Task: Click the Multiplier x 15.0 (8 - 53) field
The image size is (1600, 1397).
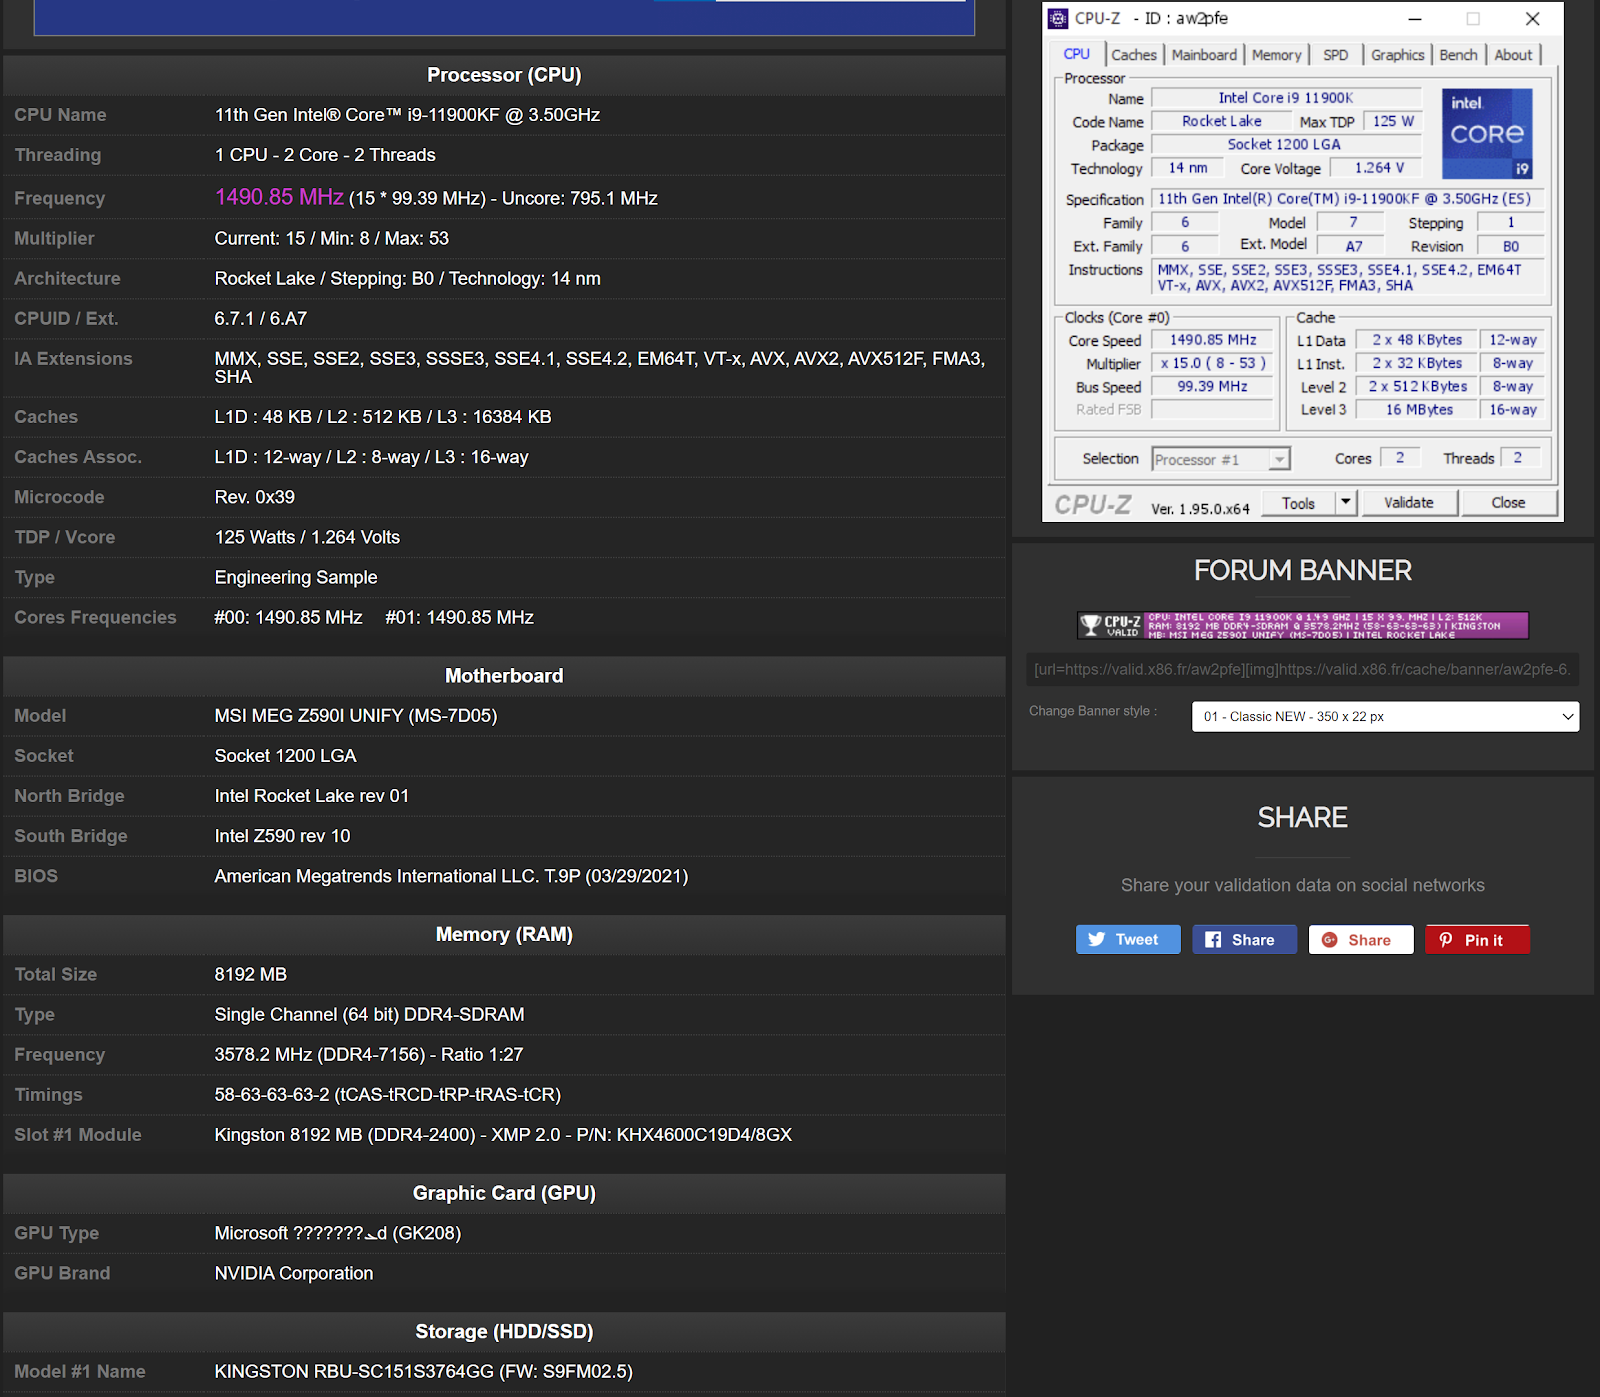Action: 1213,363
